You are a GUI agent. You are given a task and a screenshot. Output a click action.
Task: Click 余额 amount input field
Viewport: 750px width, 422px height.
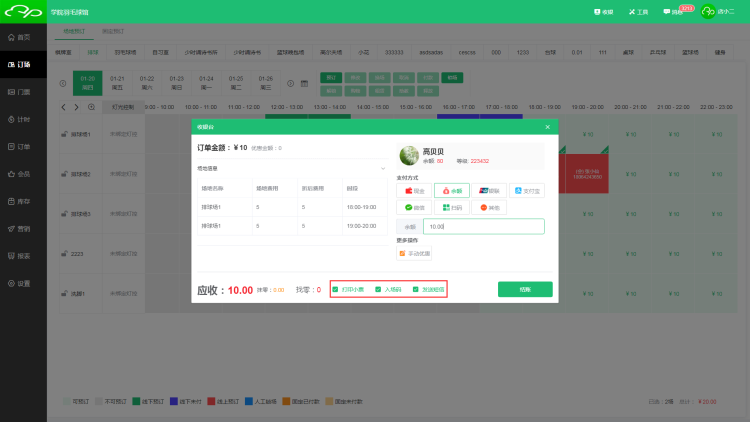tap(483, 227)
